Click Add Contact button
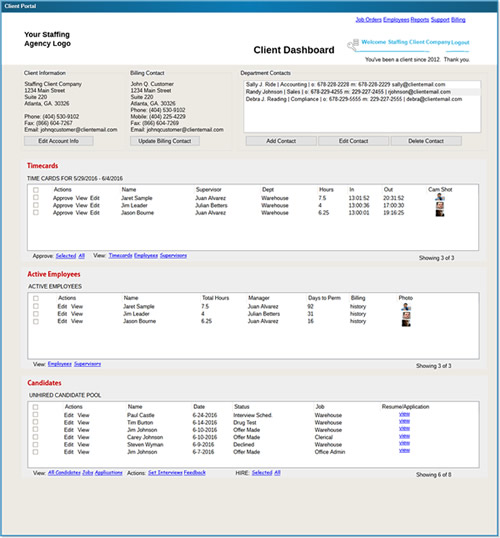500x538 pixels. pyautogui.click(x=281, y=141)
